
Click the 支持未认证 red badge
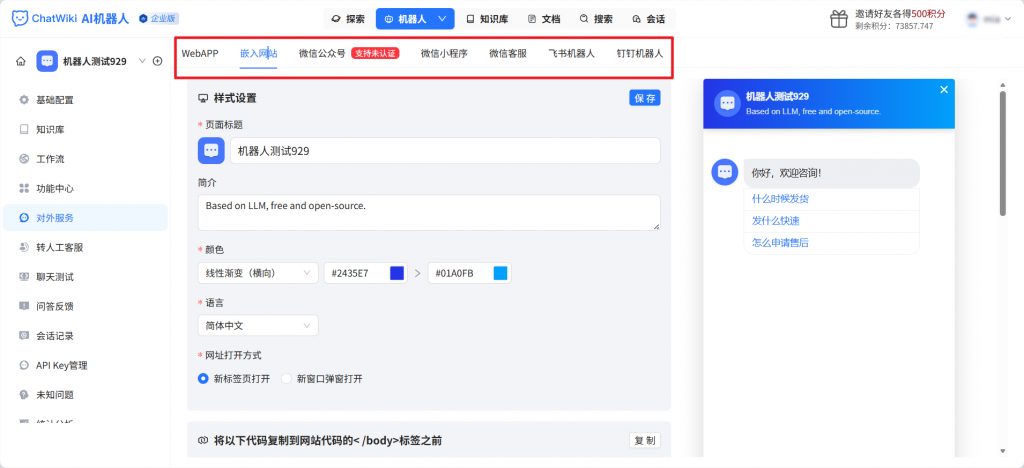[x=375, y=54]
